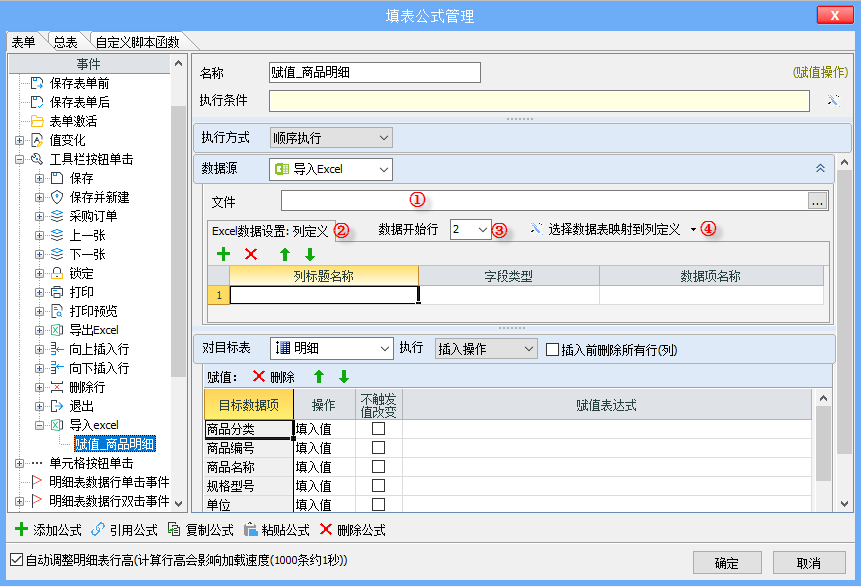Open 选择数据表映射到列定义 dropdown arrow
The height and width of the screenshot is (587, 861).
coord(694,230)
